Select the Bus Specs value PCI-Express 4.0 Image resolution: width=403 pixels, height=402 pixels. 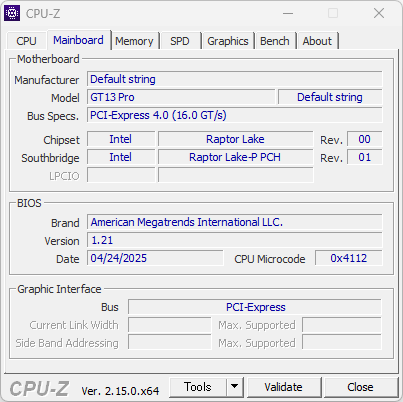[x=235, y=115]
